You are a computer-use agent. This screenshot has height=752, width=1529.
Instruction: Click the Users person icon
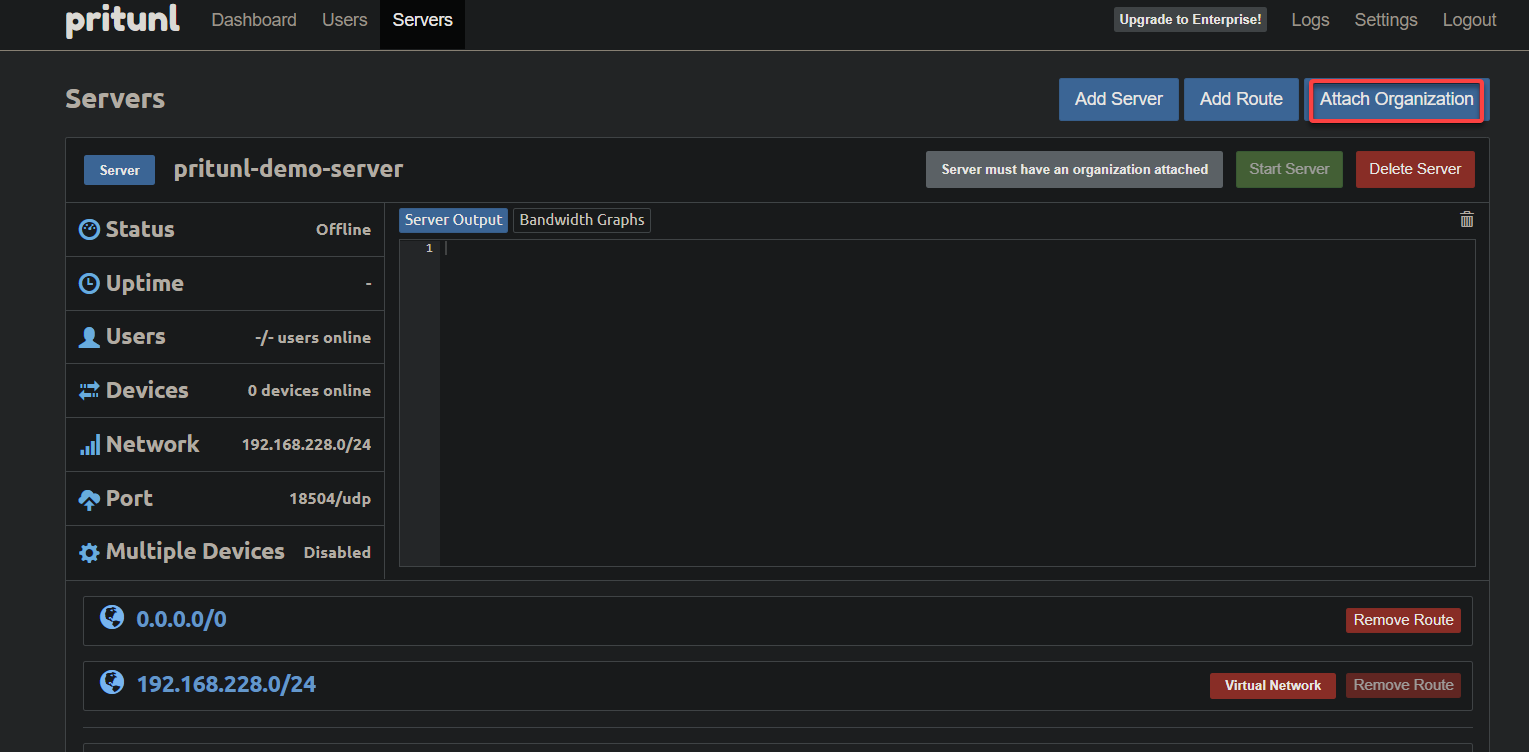coord(89,337)
